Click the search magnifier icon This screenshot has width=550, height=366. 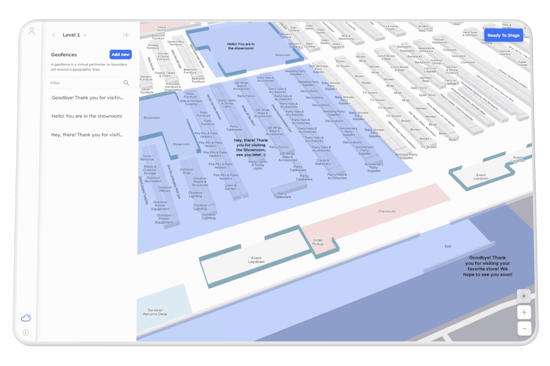point(126,83)
